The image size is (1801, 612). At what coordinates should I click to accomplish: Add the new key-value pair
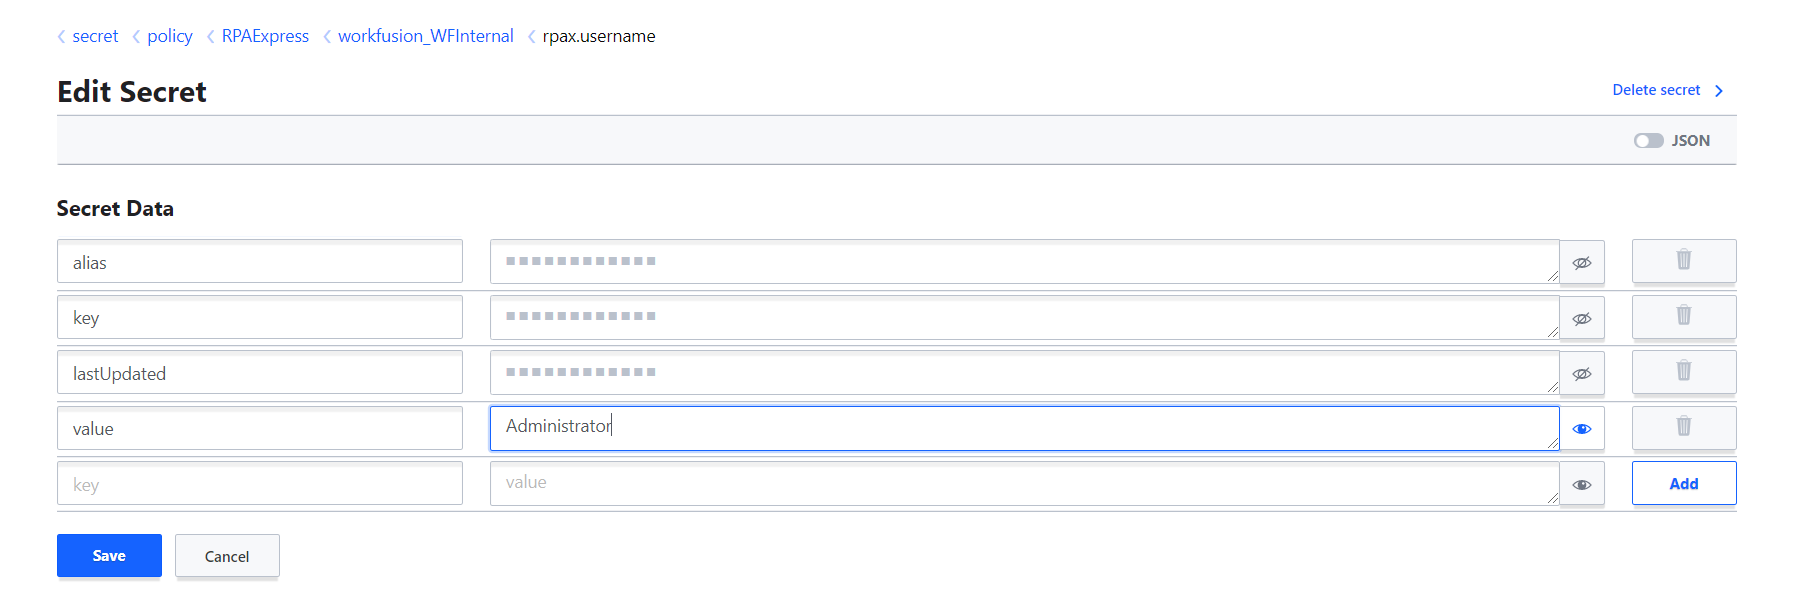click(x=1684, y=484)
